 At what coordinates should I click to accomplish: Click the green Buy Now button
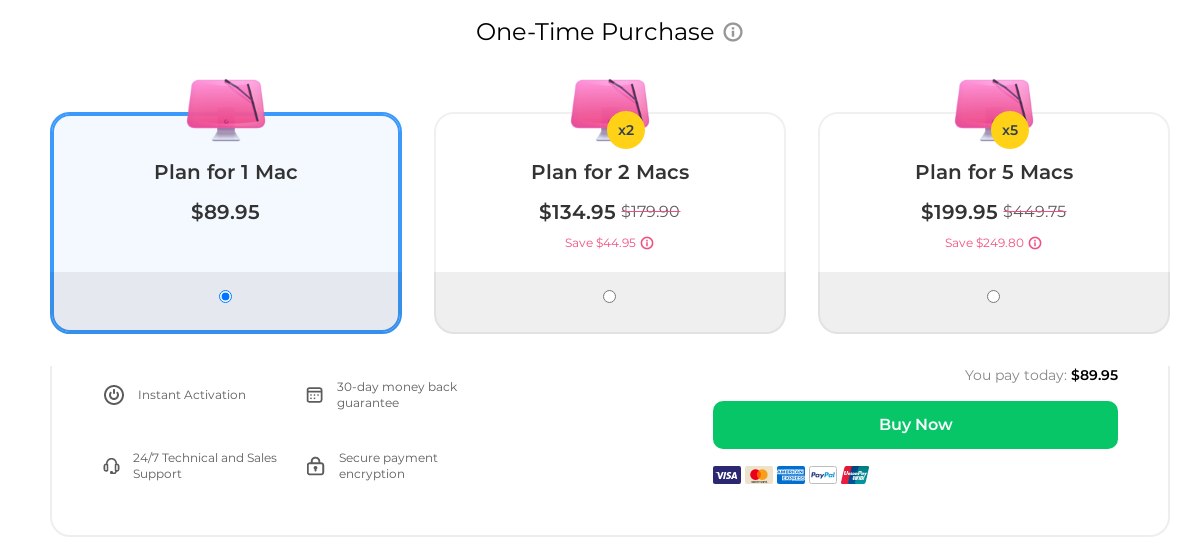pyautogui.click(x=915, y=425)
